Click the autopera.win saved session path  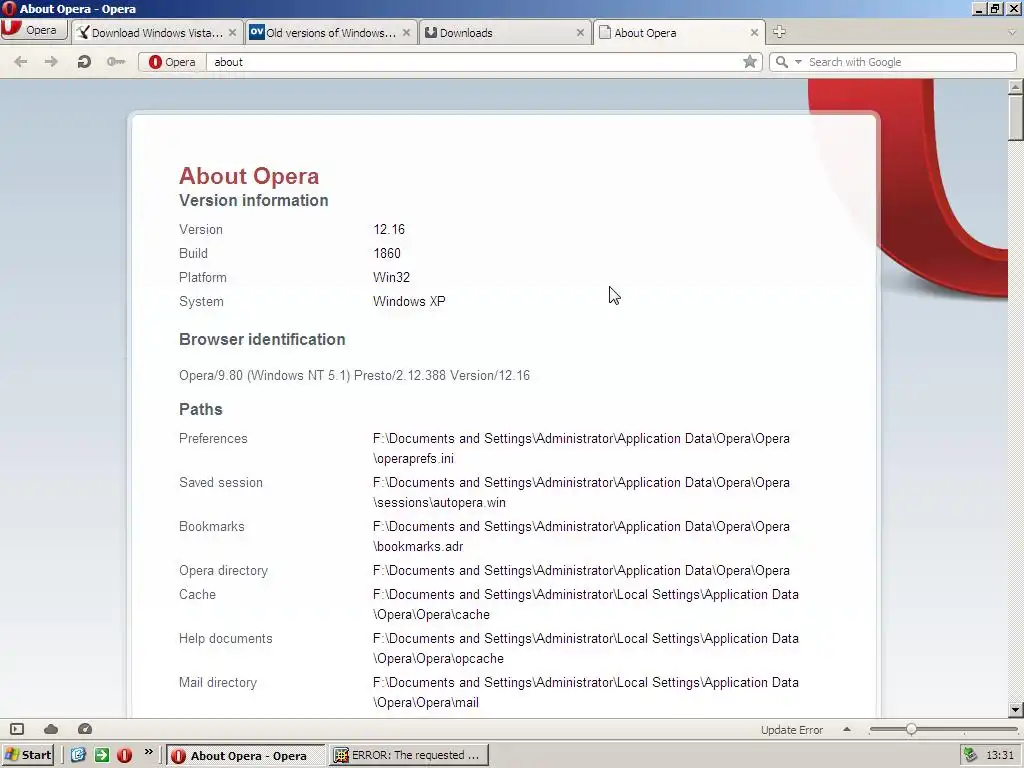[581, 492]
